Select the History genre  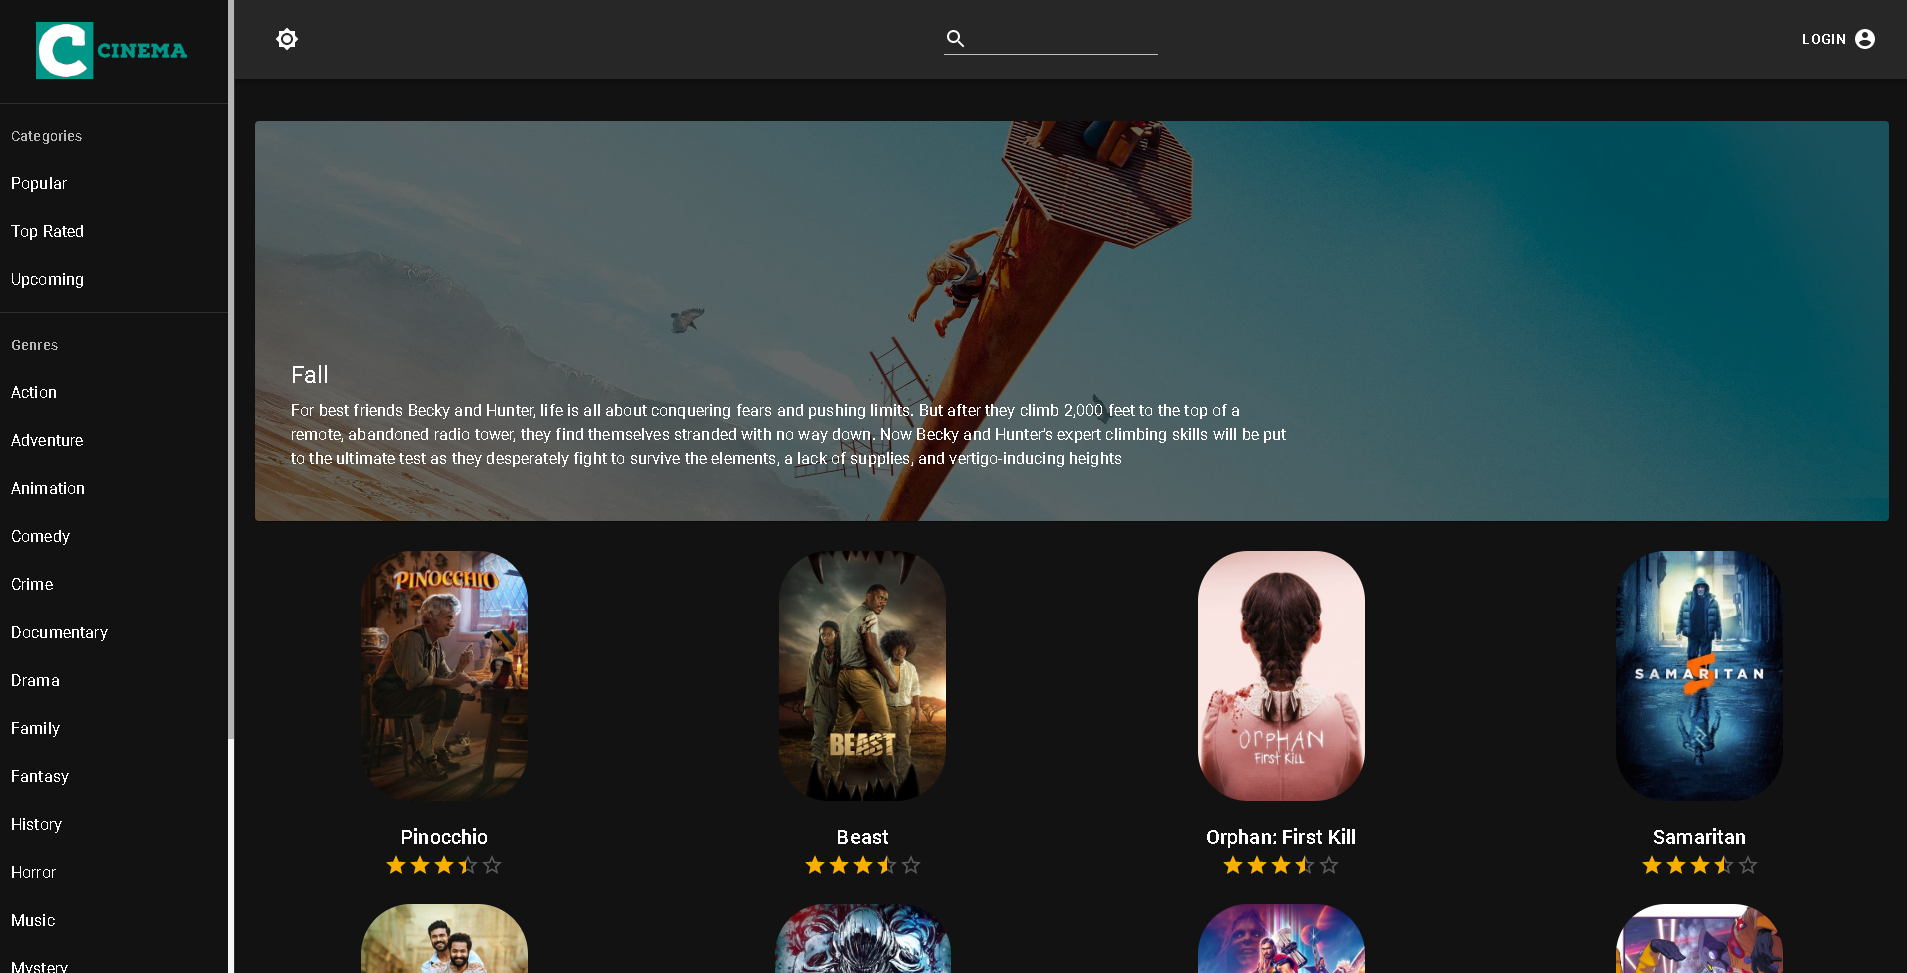point(114,824)
